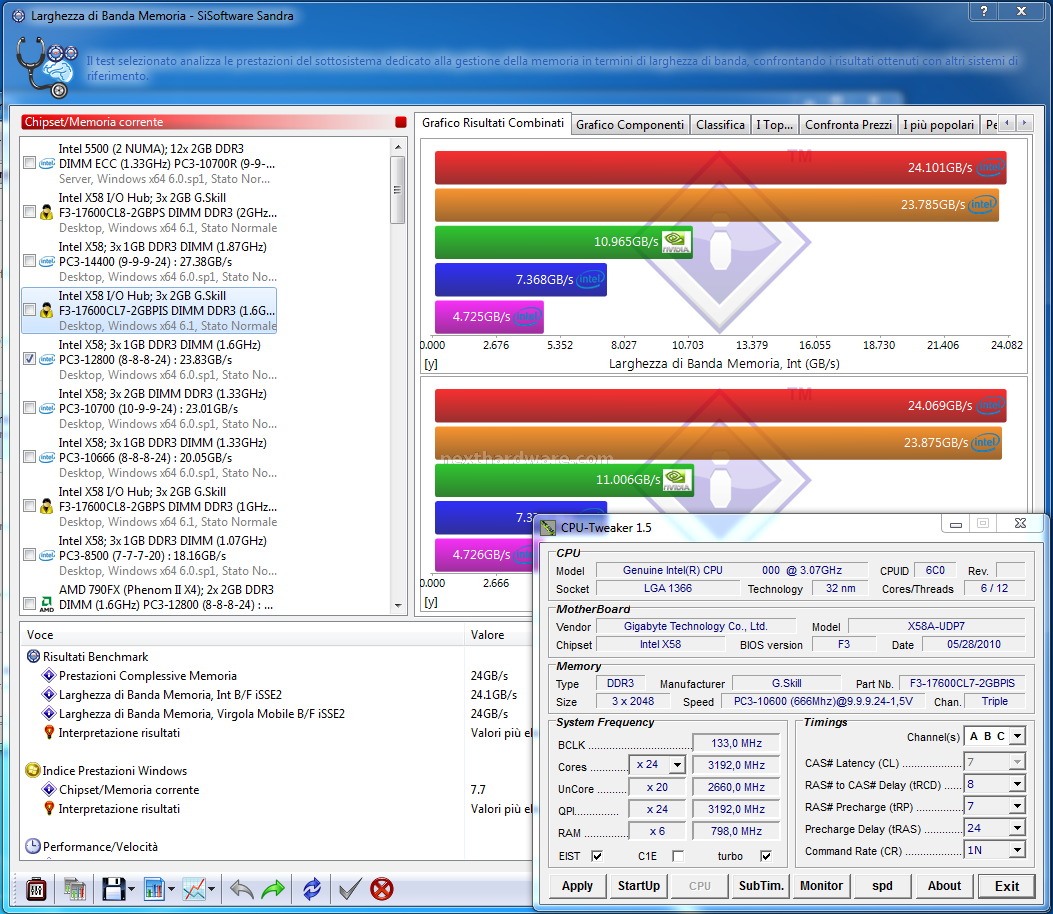
Task: Click the grey checkmark OK icon
Action: tap(350, 890)
